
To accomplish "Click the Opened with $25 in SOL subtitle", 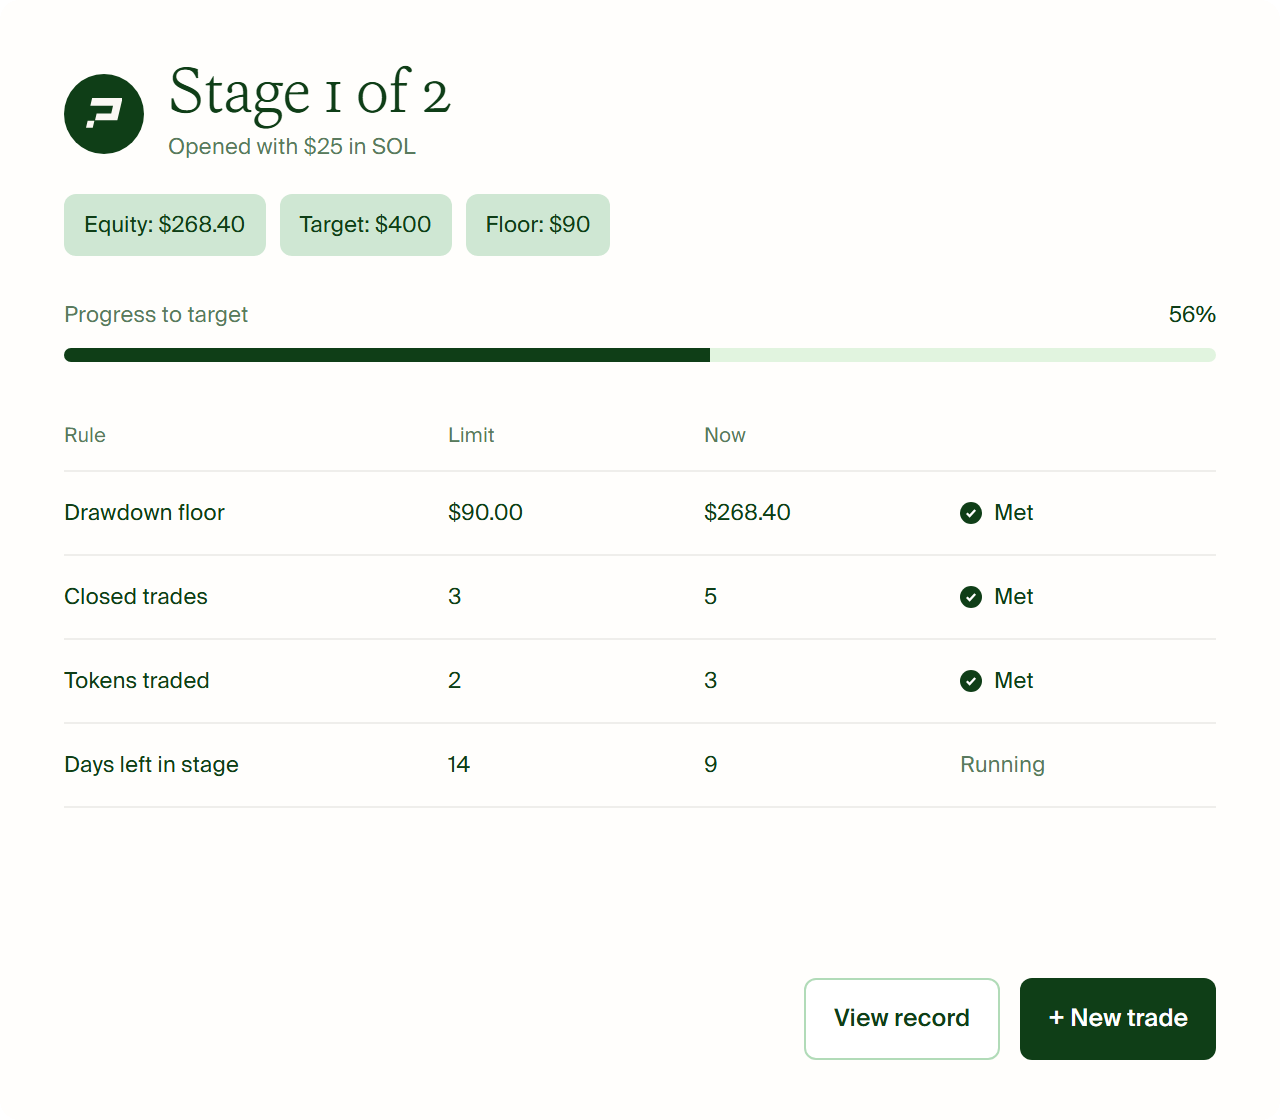I will coord(292,147).
